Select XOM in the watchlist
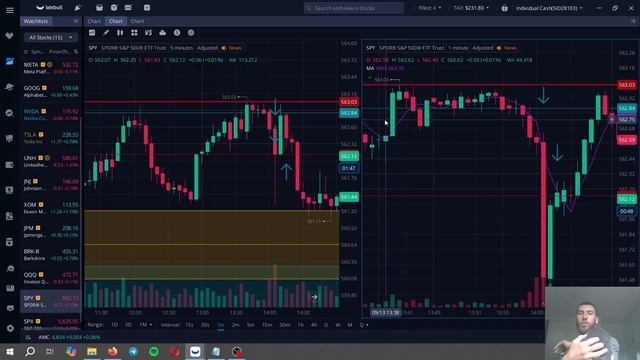 51,208
